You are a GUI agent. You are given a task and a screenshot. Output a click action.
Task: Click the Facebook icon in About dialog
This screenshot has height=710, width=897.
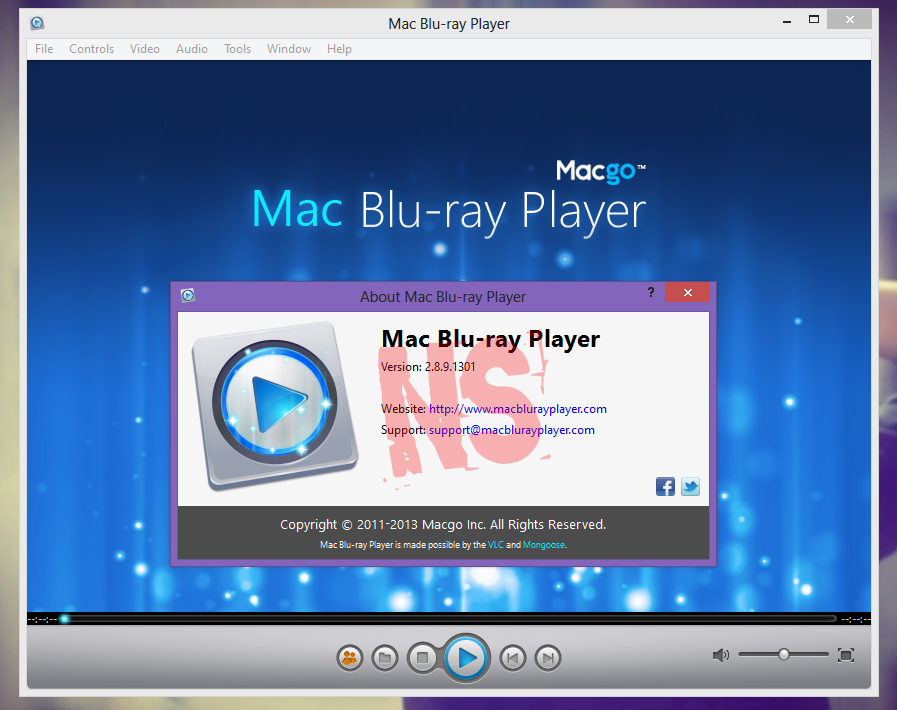(x=665, y=487)
